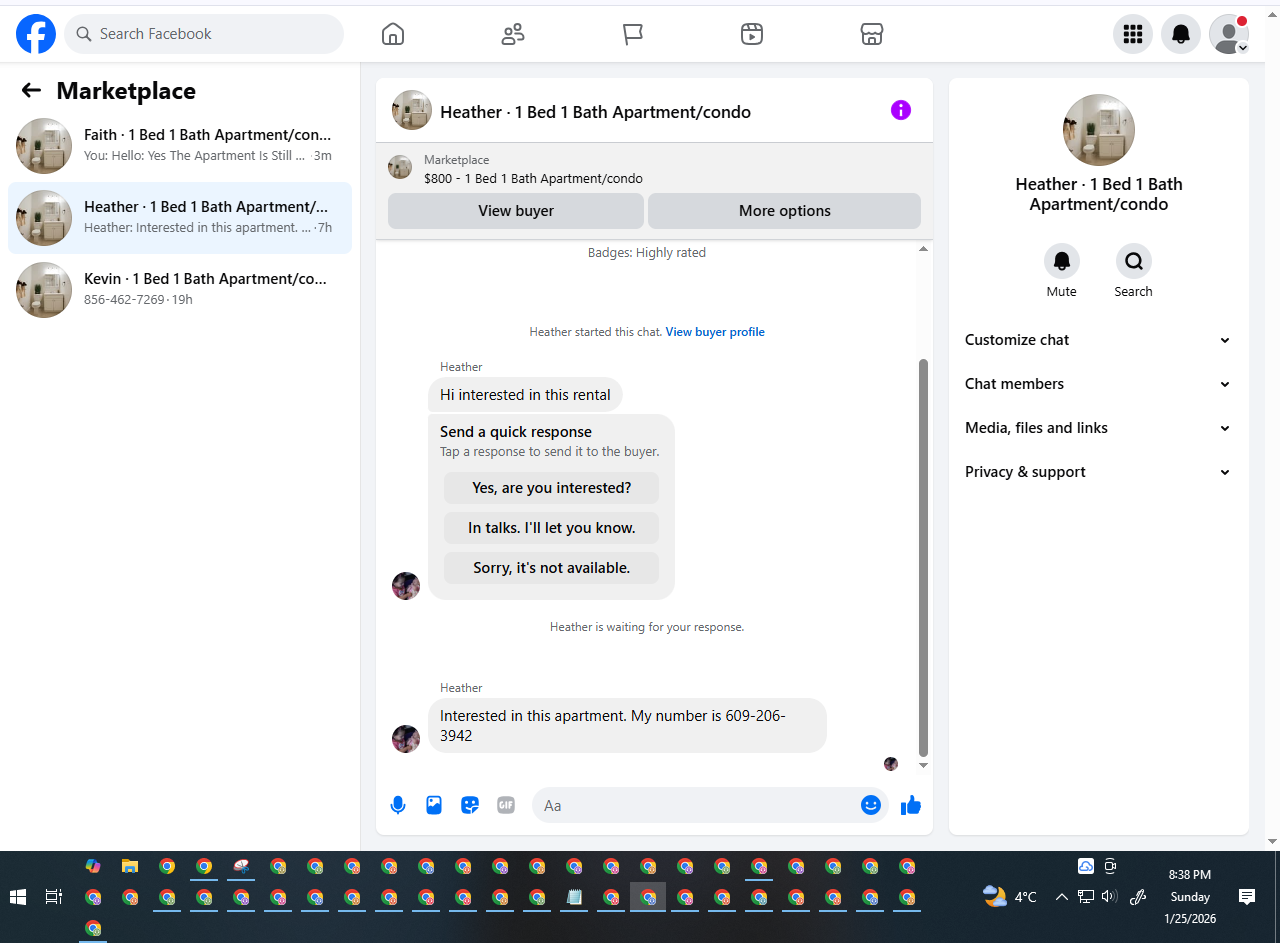Expand the Customize chat section
The image size is (1280, 943).
pos(1098,340)
